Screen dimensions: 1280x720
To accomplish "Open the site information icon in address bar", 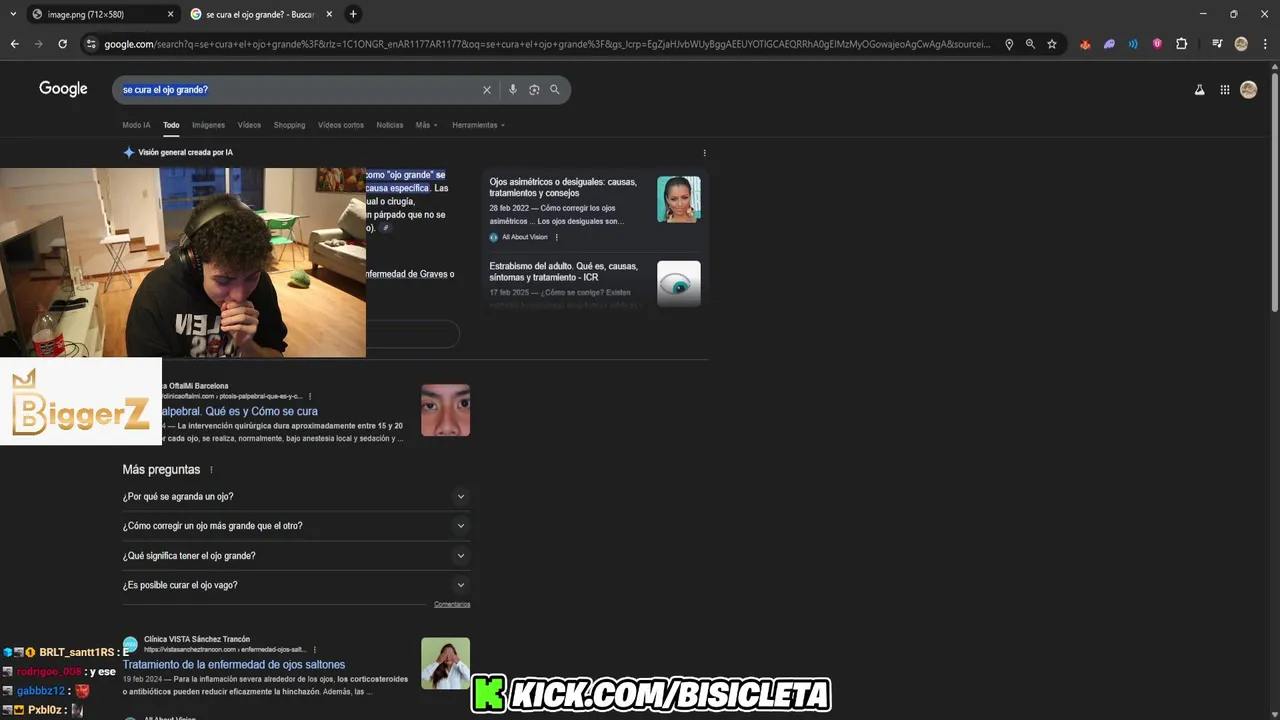I will point(91,44).
